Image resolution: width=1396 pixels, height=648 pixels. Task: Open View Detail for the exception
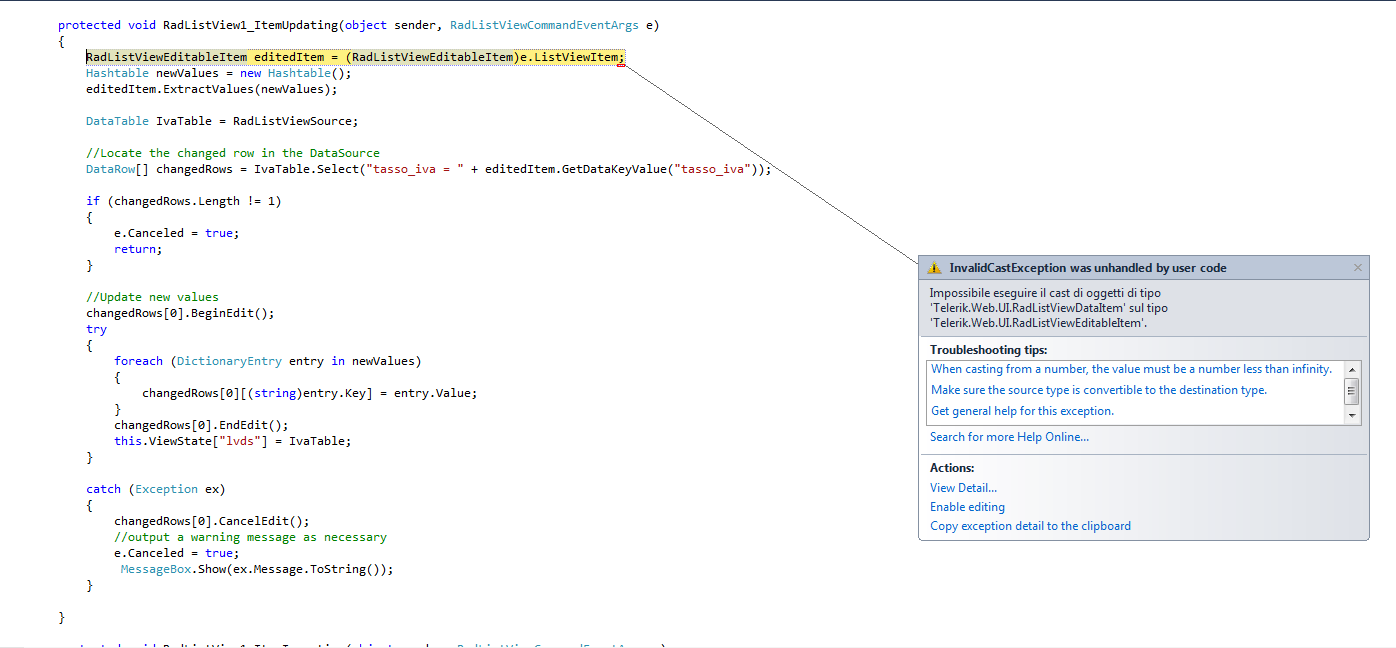click(963, 488)
